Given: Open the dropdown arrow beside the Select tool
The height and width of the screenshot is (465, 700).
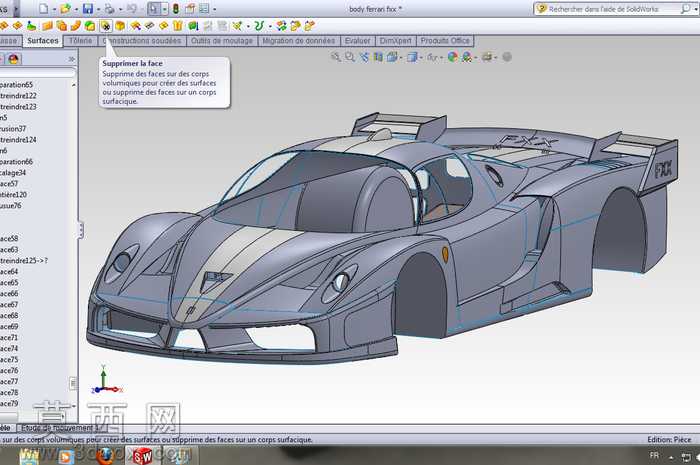Looking at the screenshot, I should click(x=164, y=8).
